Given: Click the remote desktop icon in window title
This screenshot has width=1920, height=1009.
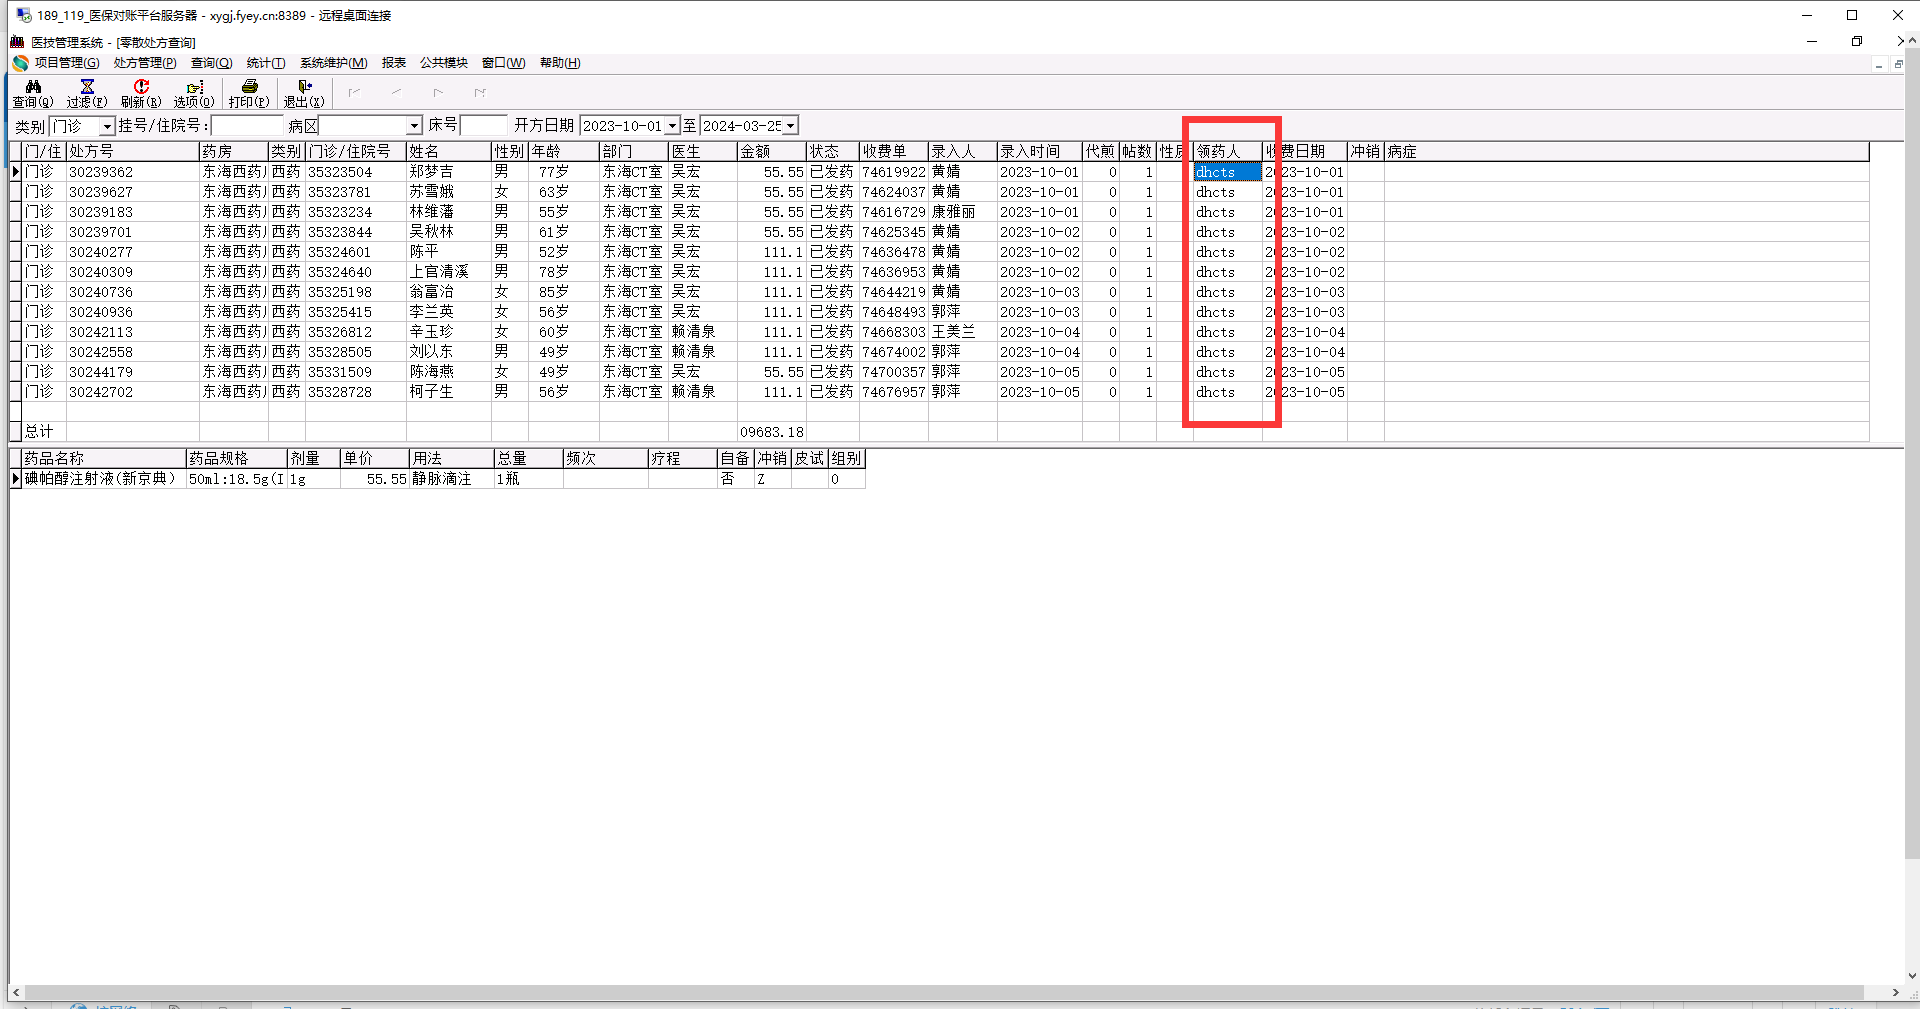Looking at the screenshot, I should (x=24, y=15).
